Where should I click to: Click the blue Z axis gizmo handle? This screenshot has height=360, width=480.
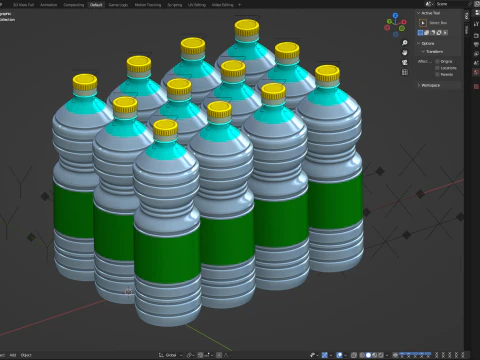click(395, 15)
